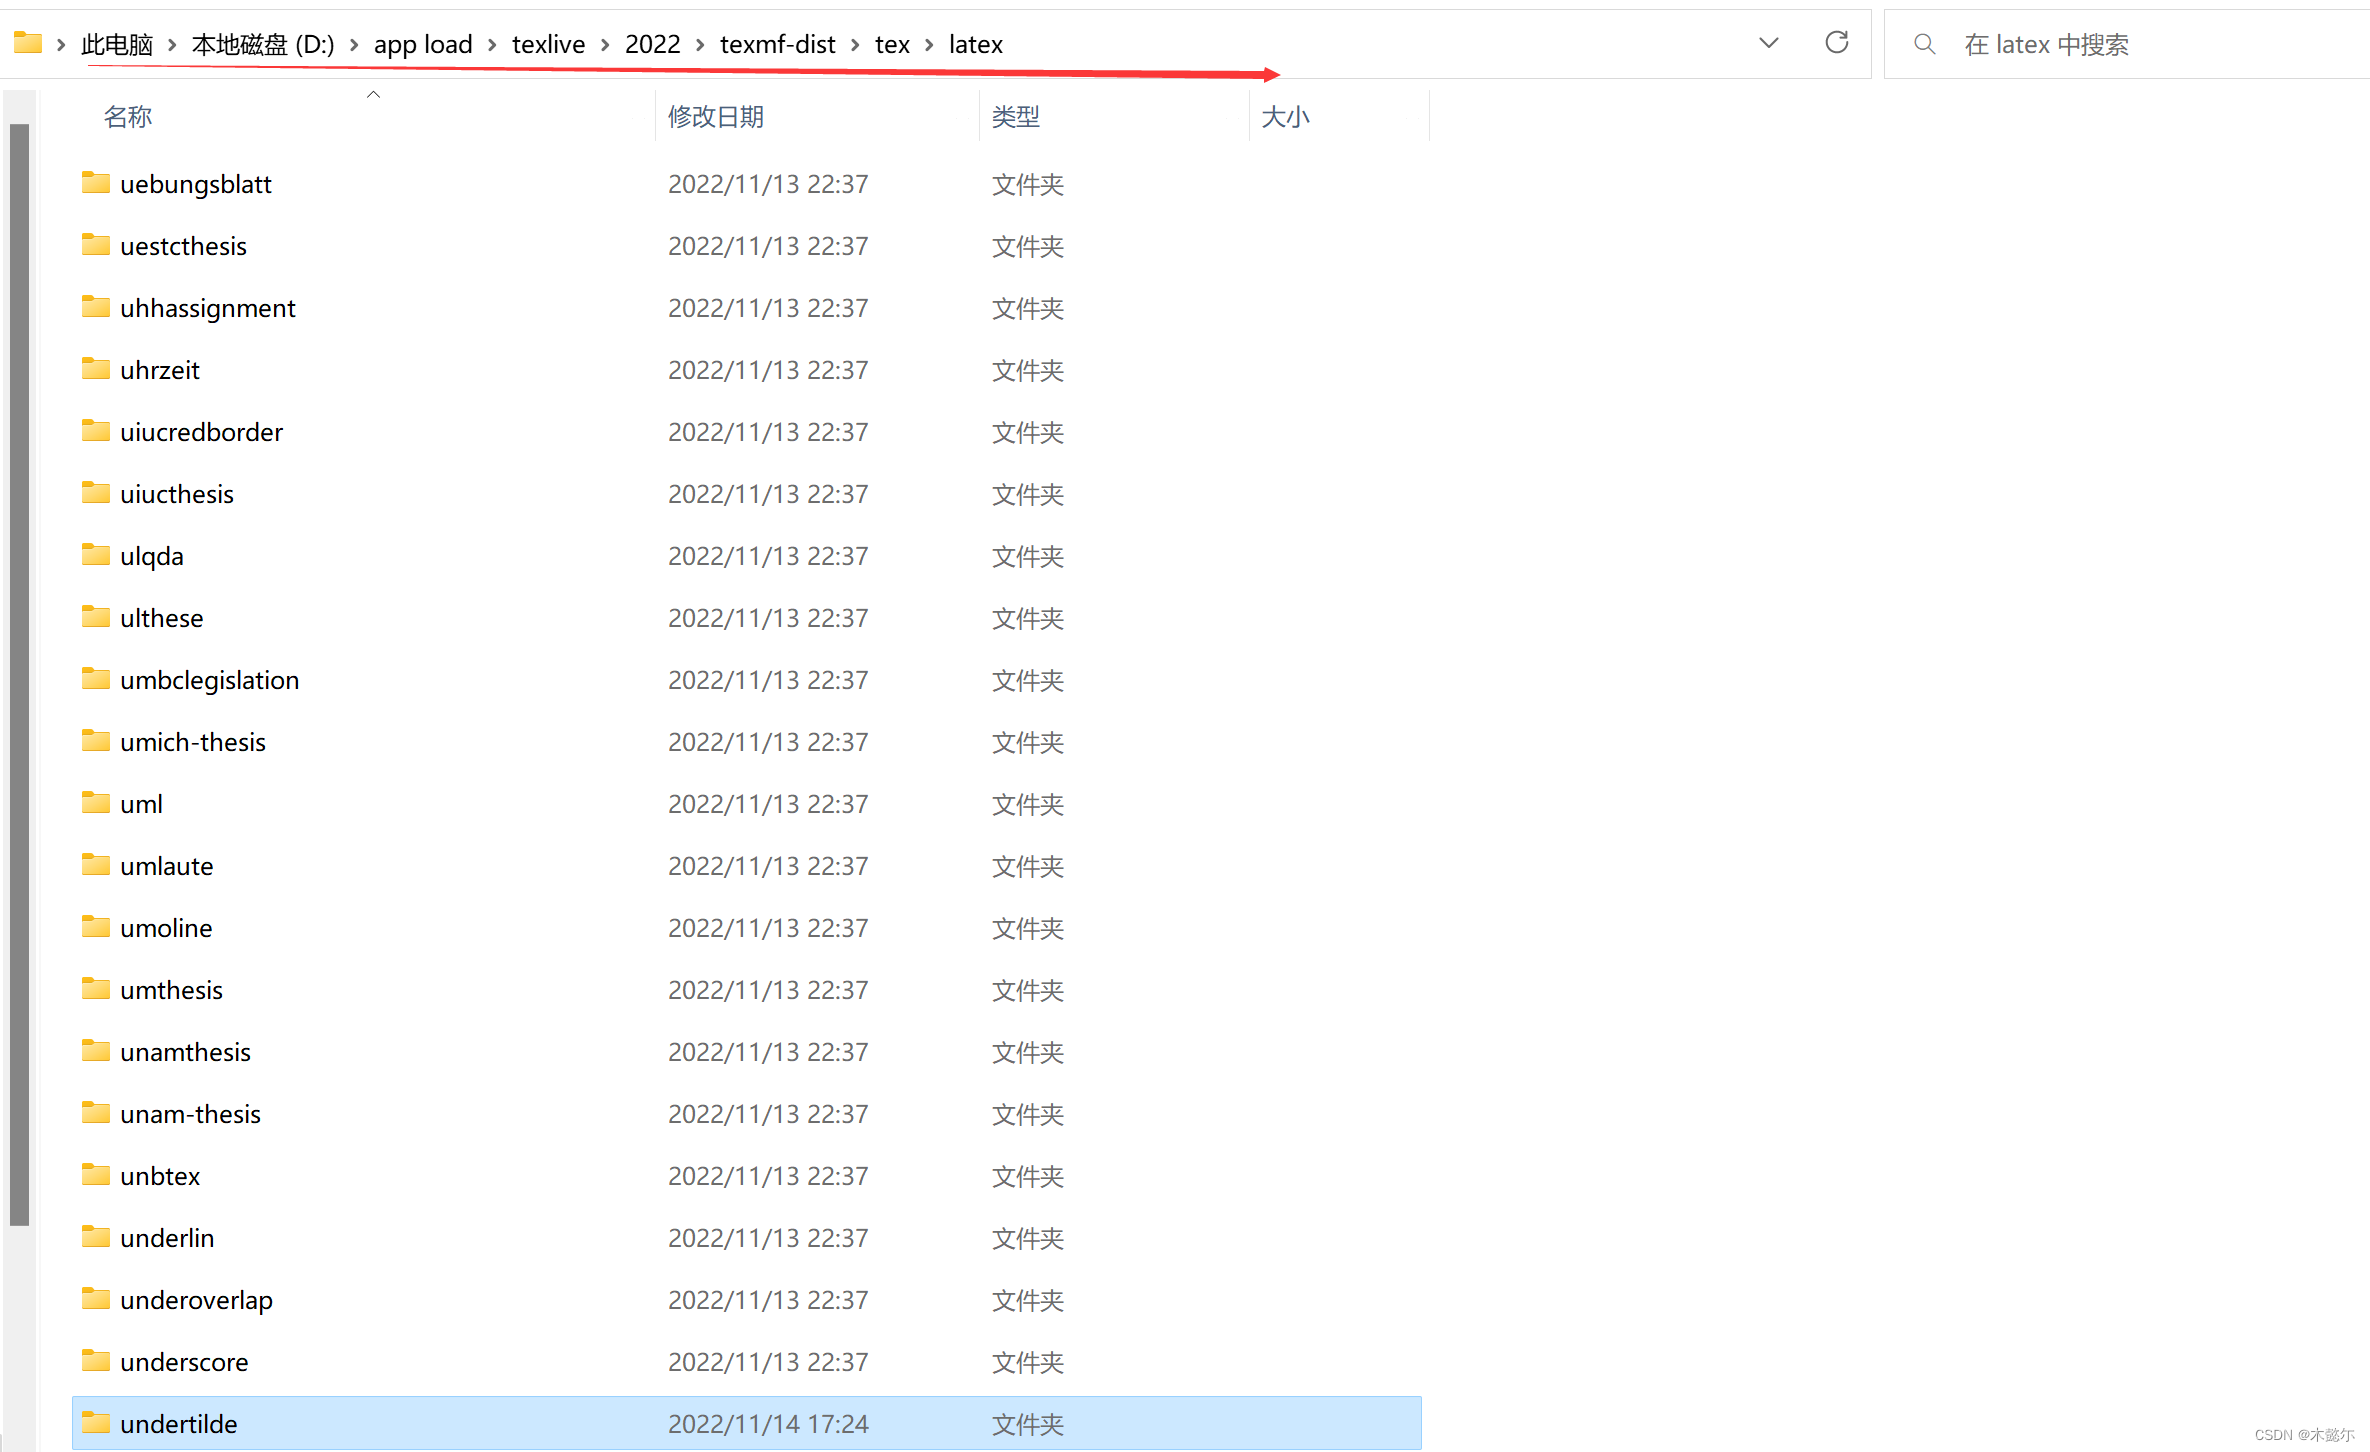This screenshot has height=1452, width=2370.
Task: Click the unbtex folder icon
Action: point(96,1175)
